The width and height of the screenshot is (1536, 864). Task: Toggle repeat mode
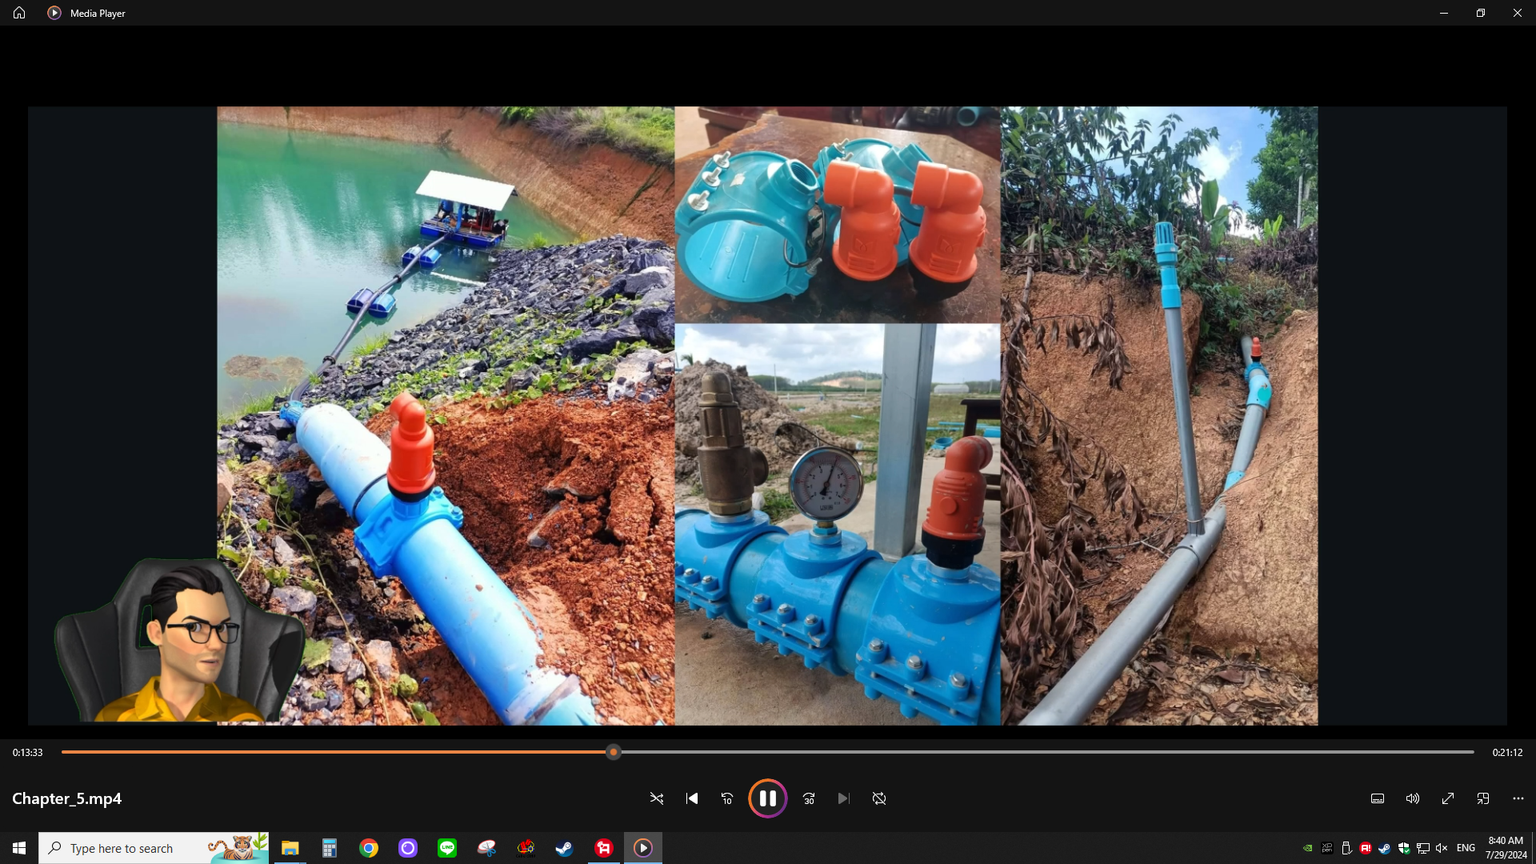(x=879, y=798)
